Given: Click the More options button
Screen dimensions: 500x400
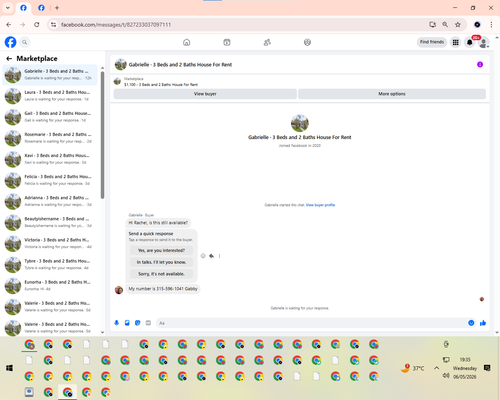Looking at the screenshot, I should 392,94.
